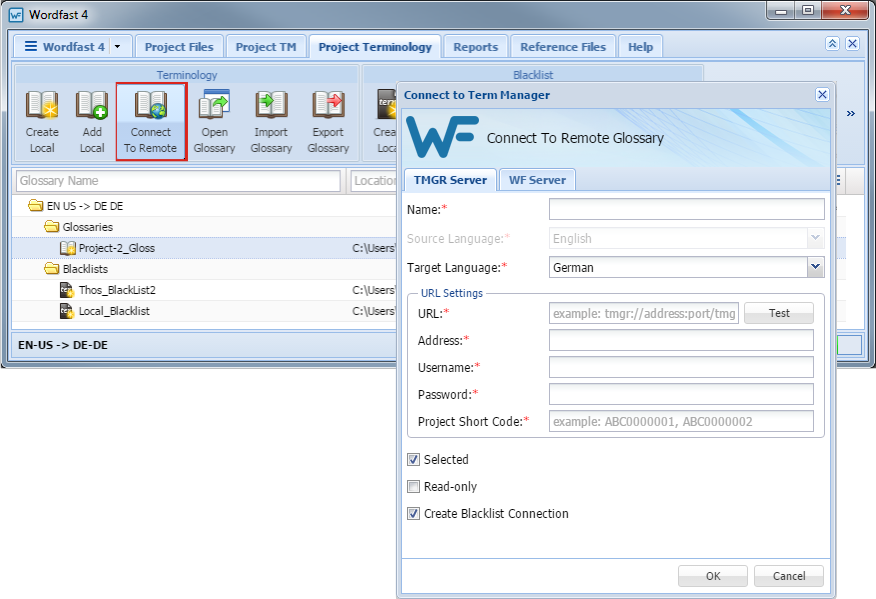Show more ribbon tools with the double chevron
The image size is (876, 599).
click(850, 114)
